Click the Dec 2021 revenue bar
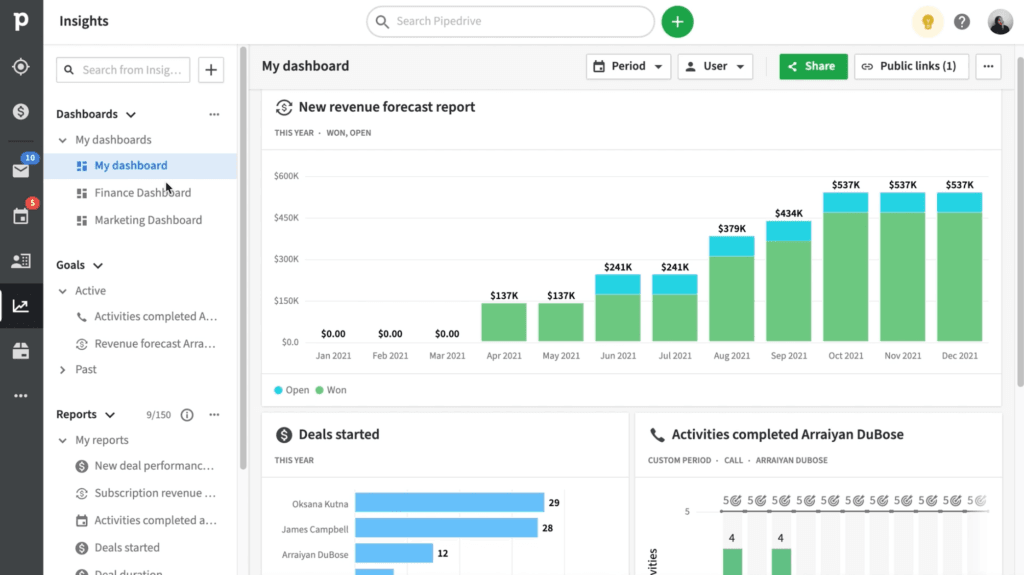Image resolution: width=1024 pixels, height=575 pixels. [959, 267]
